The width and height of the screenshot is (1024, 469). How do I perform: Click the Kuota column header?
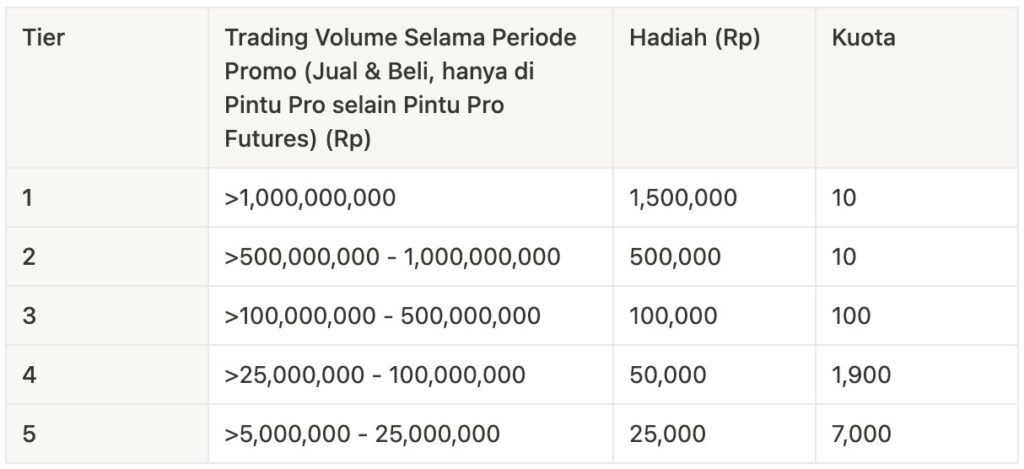(x=863, y=39)
